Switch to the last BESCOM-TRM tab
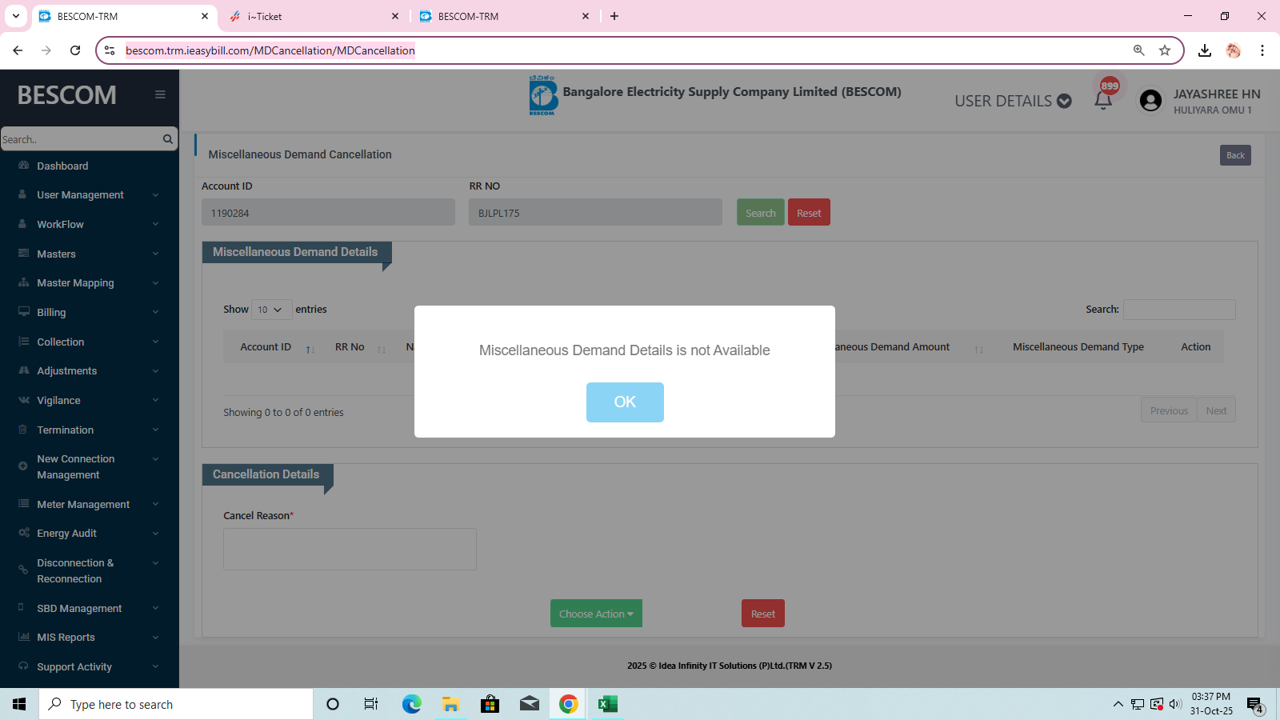1280x720 pixels. [x=505, y=16]
